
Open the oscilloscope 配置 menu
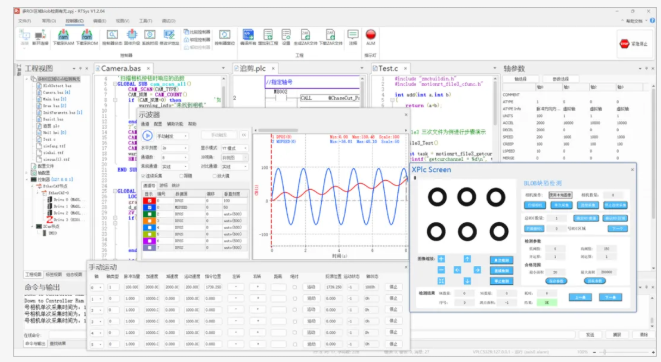click(x=158, y=124)
